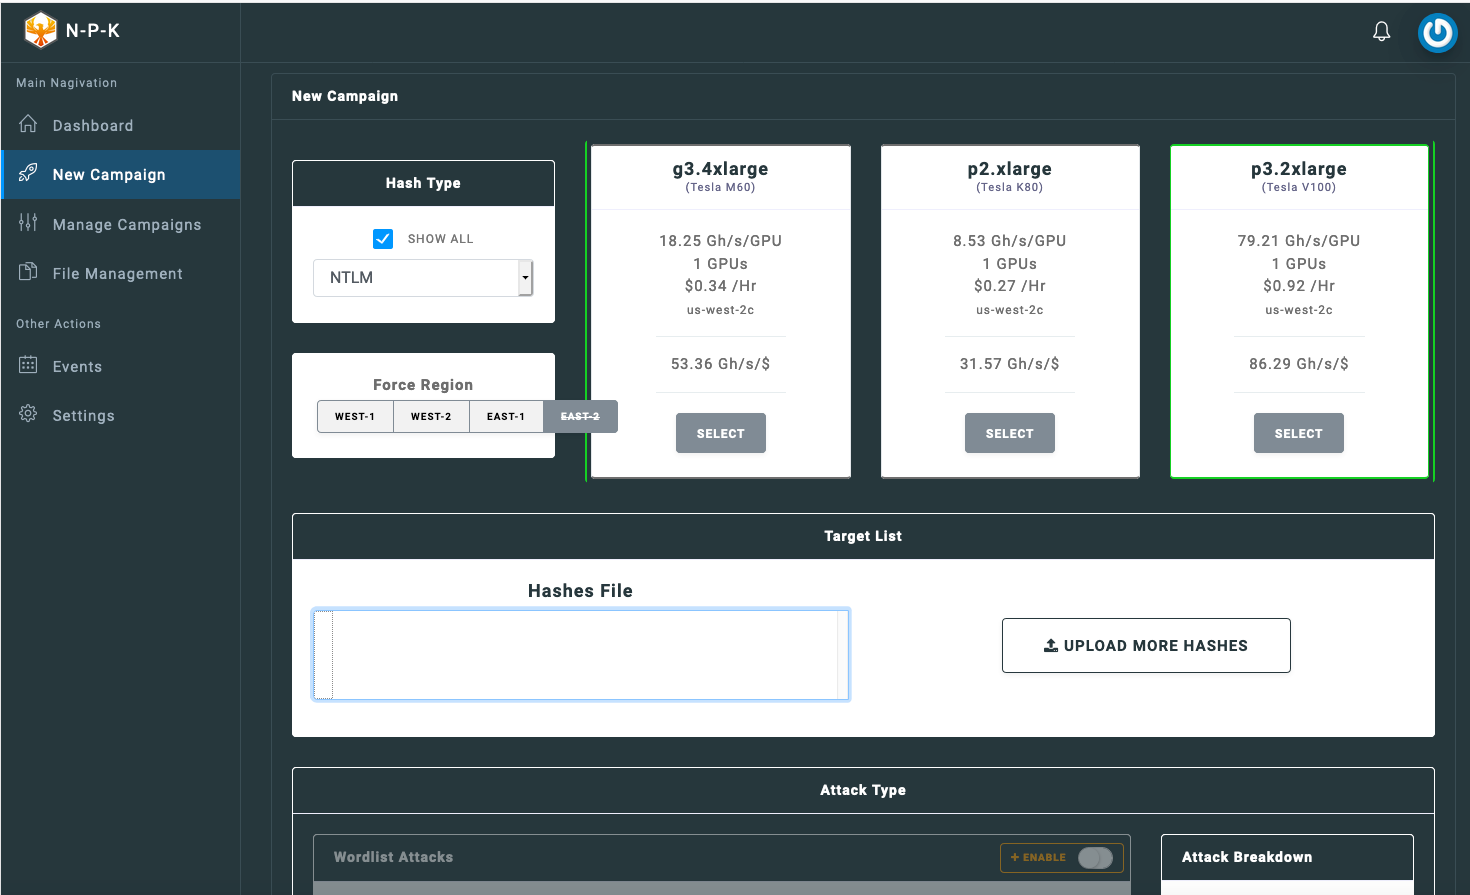Viewport: 1470px width, 895px height.
Task: Click the Manage Campaigns sliders icon
Action: click(x=28, y=223)
